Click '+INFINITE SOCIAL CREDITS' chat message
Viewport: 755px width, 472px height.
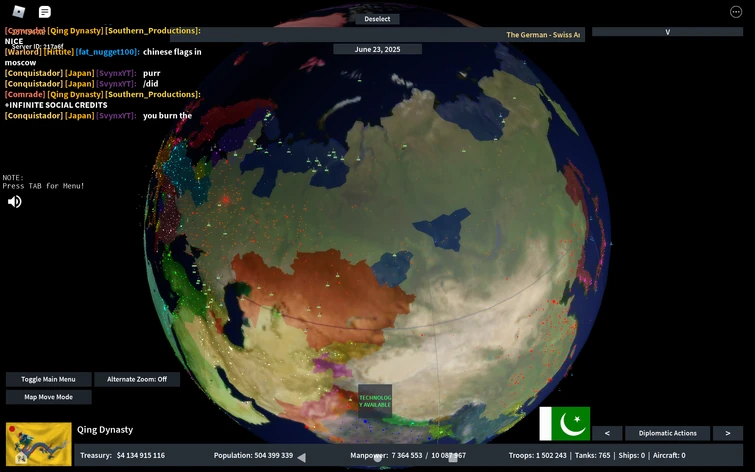pos(56,105)
